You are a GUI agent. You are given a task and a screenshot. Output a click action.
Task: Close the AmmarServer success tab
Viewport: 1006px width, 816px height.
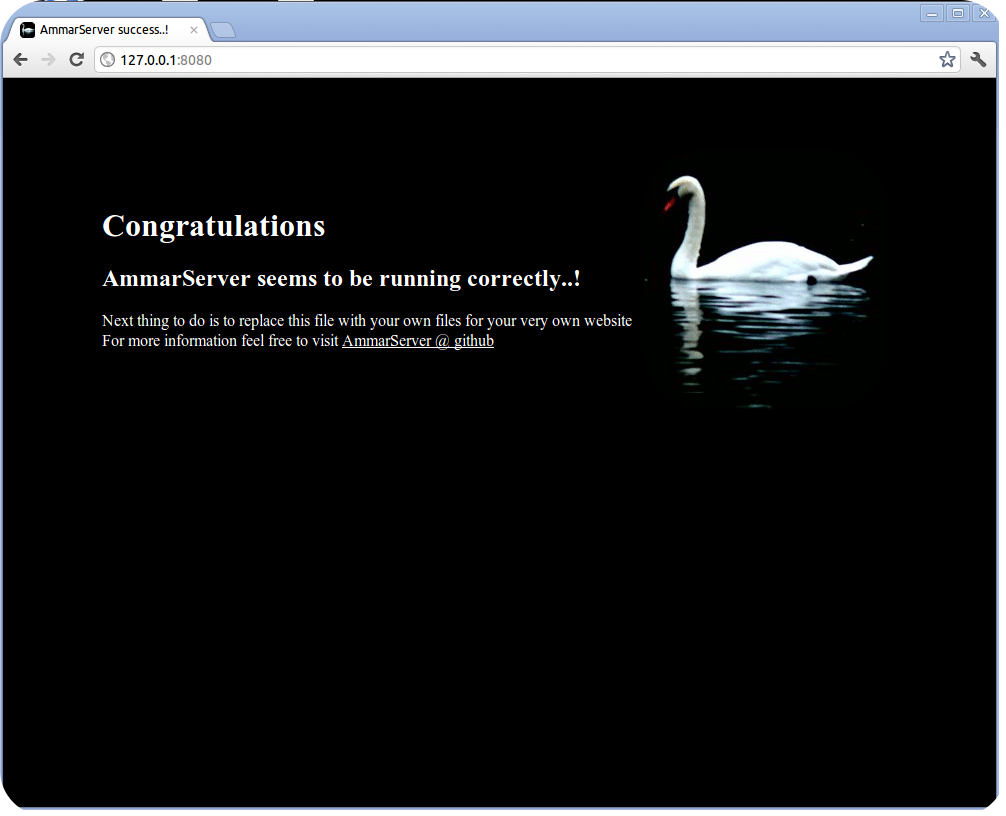coord(194,30)
